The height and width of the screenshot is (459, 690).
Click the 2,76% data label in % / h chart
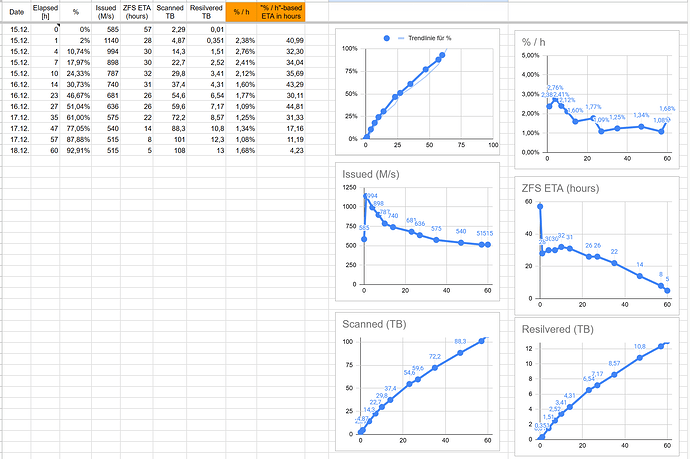point(556,88)
